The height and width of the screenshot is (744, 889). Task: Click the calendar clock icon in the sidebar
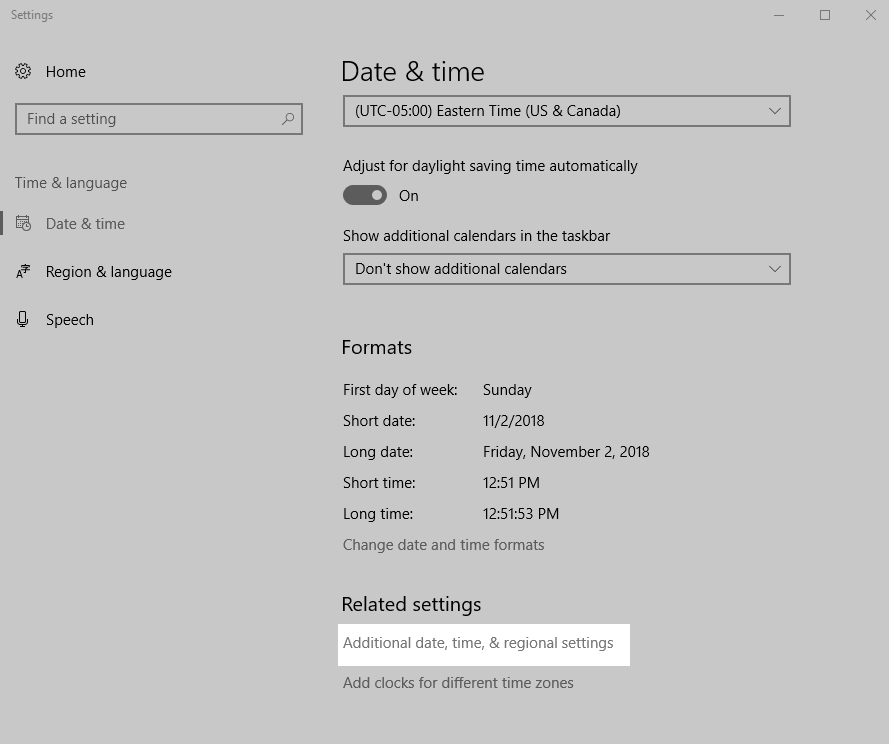point(23,224)
